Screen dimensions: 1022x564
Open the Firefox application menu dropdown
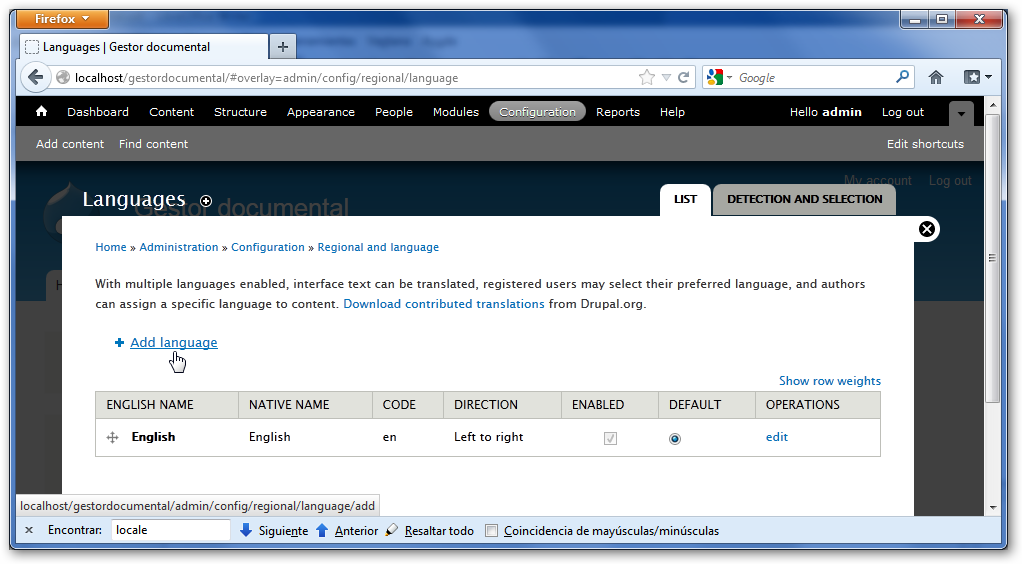64,19
